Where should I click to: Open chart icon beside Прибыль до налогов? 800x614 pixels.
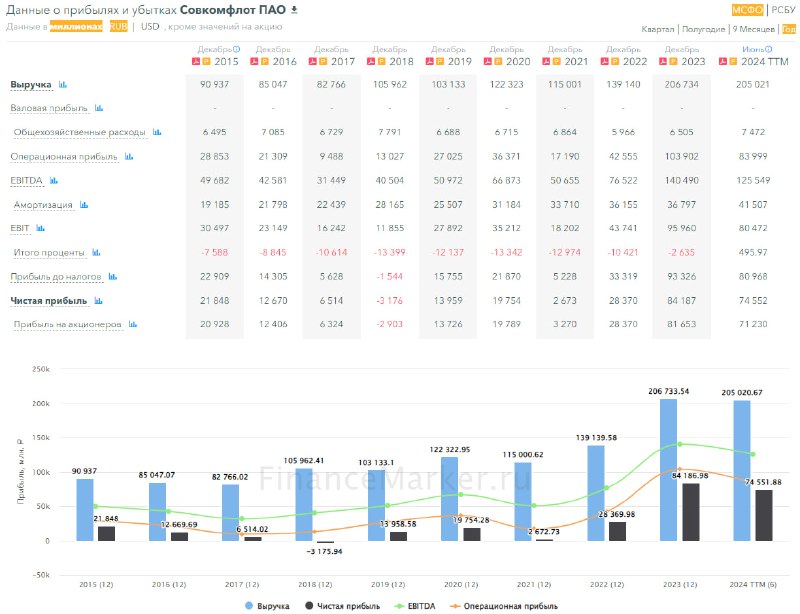[113, 276]
